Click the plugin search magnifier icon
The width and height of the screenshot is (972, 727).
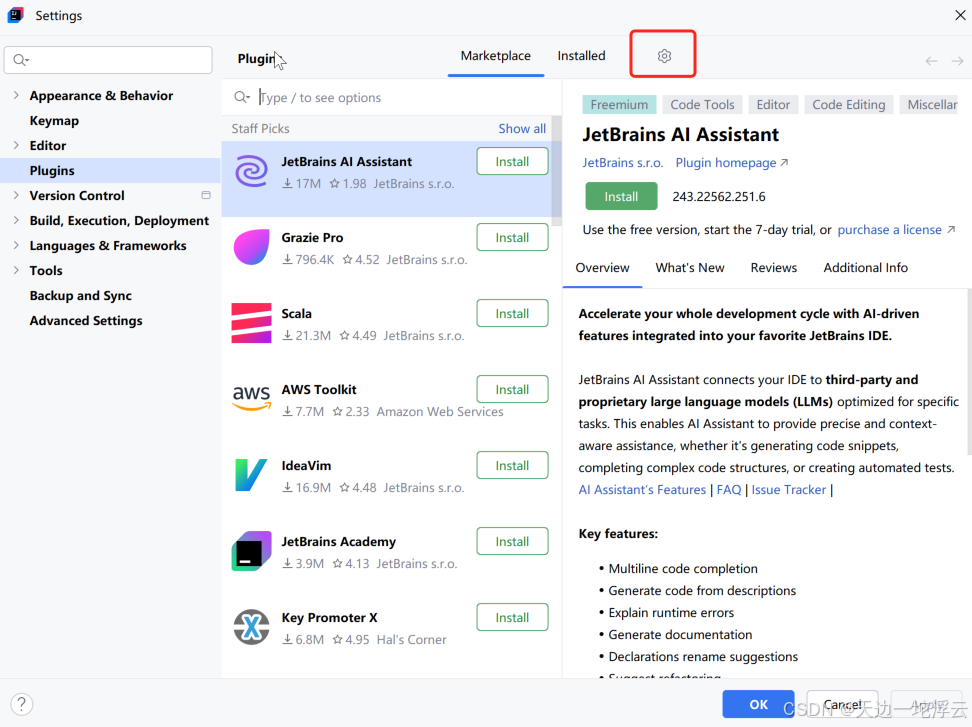point(242,97)
